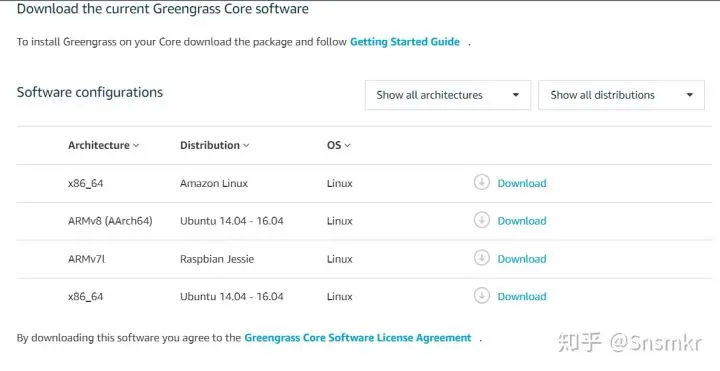Sort by Architecture column header
The image size is (720, 371).
coord(103,145)
